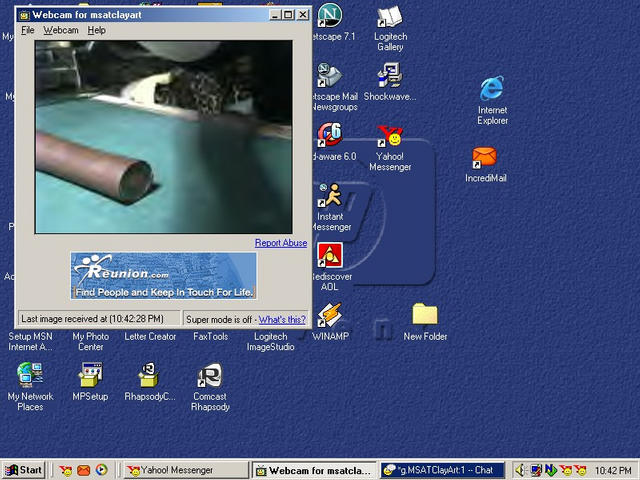
Task: Open the Help menu in Webcam window
Action: (x=97, y=30)
